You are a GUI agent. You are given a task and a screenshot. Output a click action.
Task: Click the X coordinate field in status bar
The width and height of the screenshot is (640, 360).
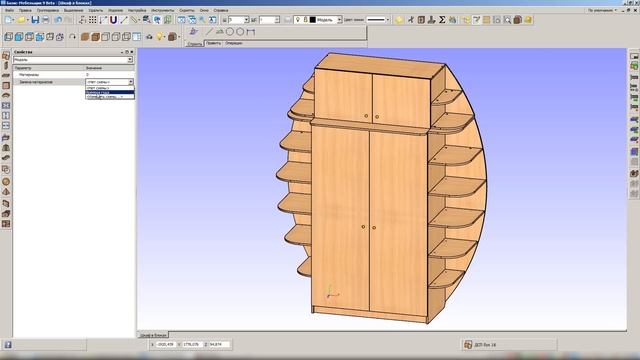166,344
